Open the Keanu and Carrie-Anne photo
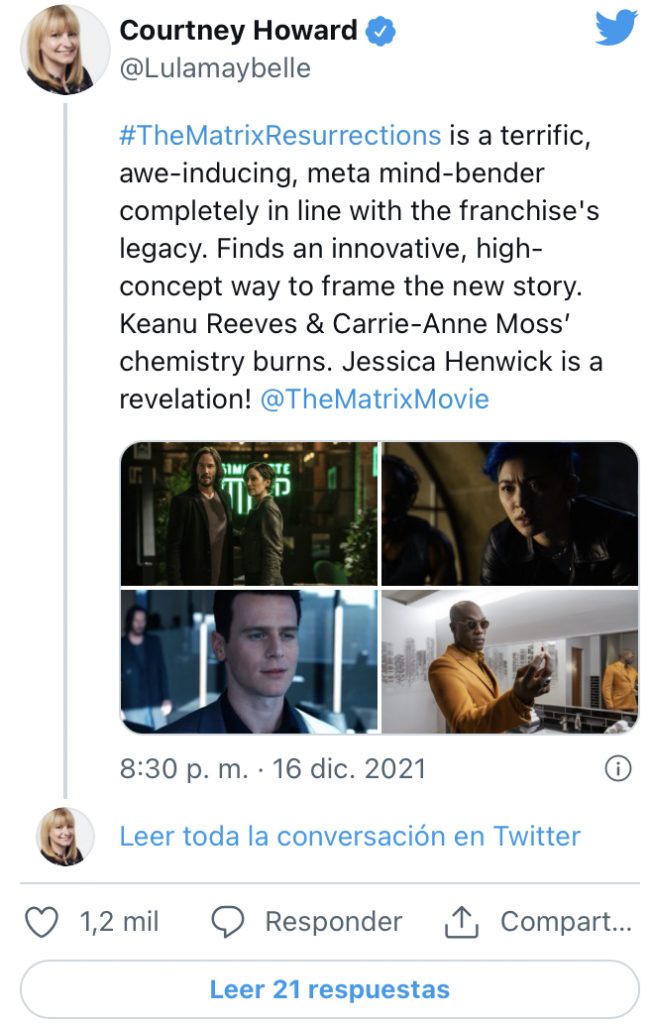 coord(249,514)
